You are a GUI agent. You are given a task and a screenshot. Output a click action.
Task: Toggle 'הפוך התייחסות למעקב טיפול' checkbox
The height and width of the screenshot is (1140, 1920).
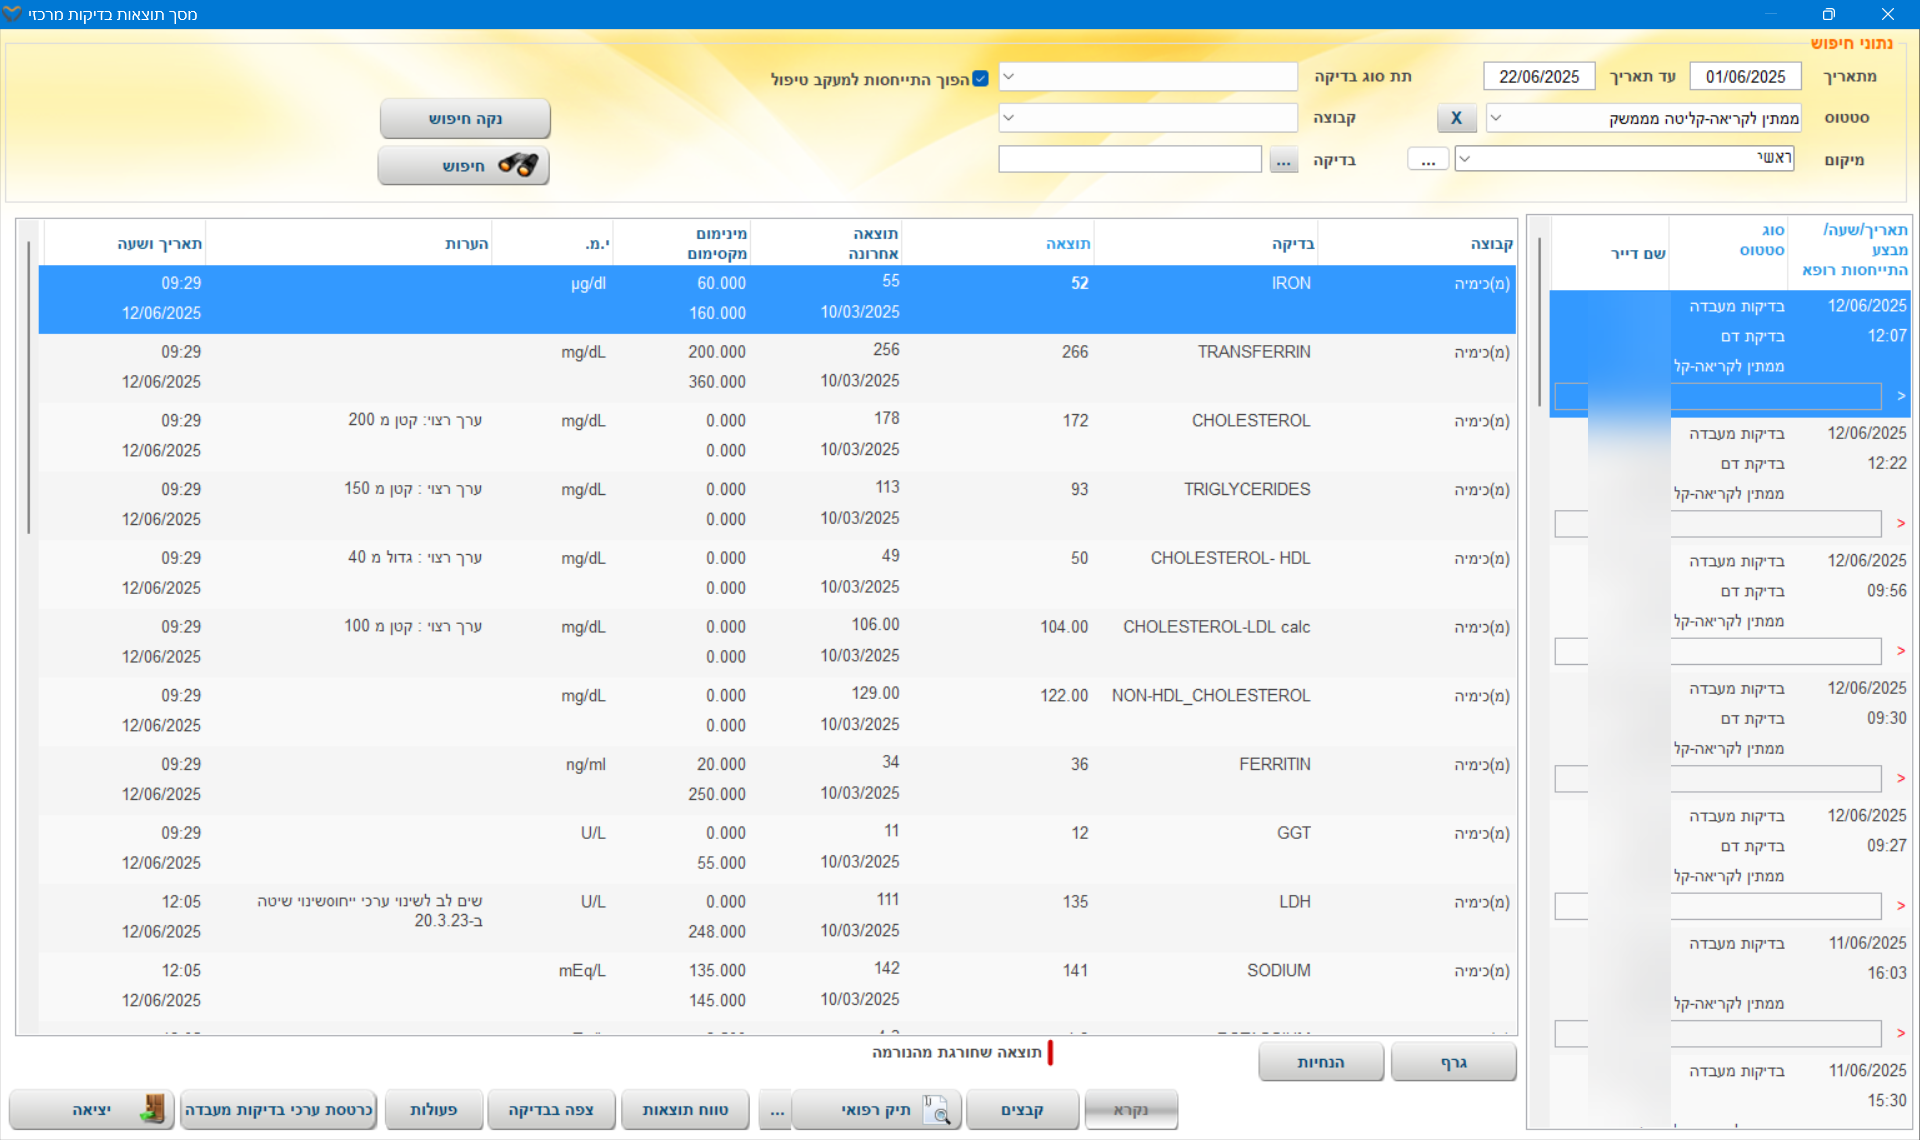click(980, 78)
